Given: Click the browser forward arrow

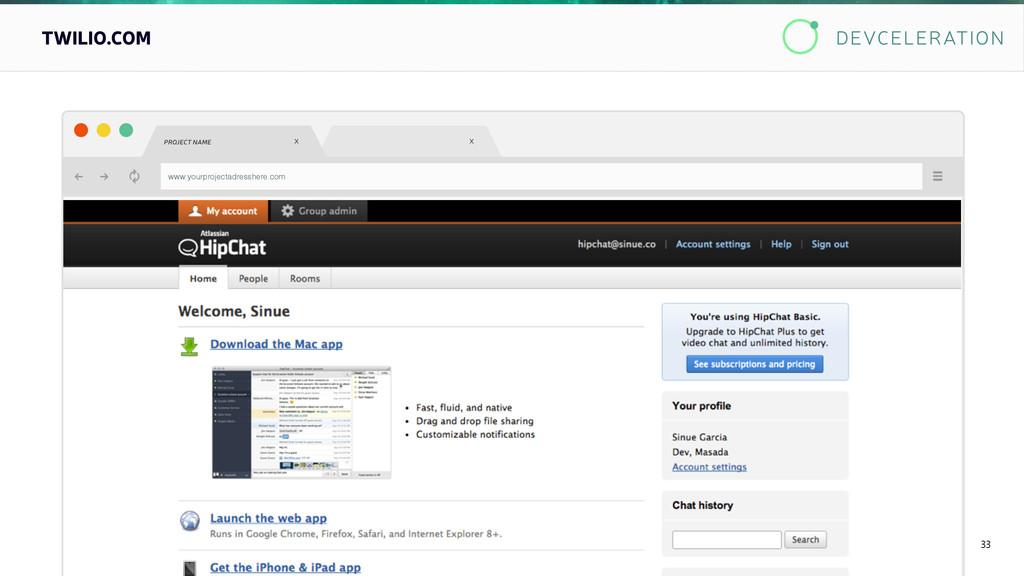Looking at the screenshot, I should pyautogui.click(x=104, y=176).
